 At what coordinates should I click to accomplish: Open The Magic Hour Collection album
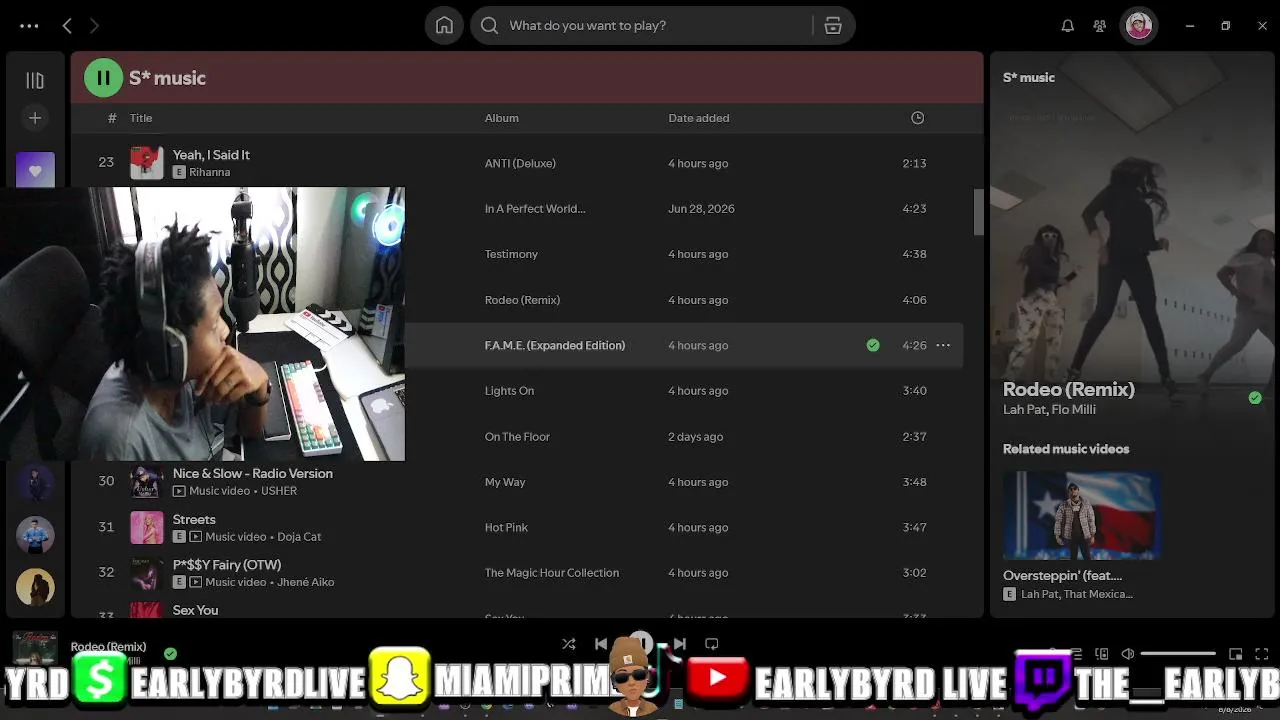pyautogui.click(x=552, y=573)
